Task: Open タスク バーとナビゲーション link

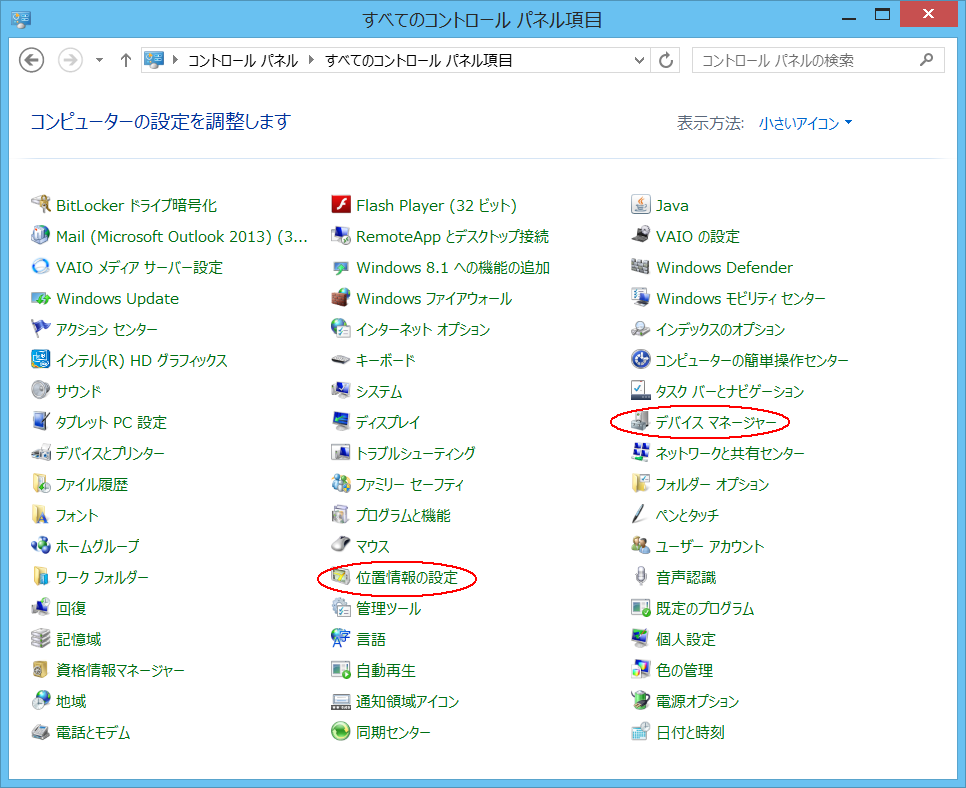Action: point(730,391)
